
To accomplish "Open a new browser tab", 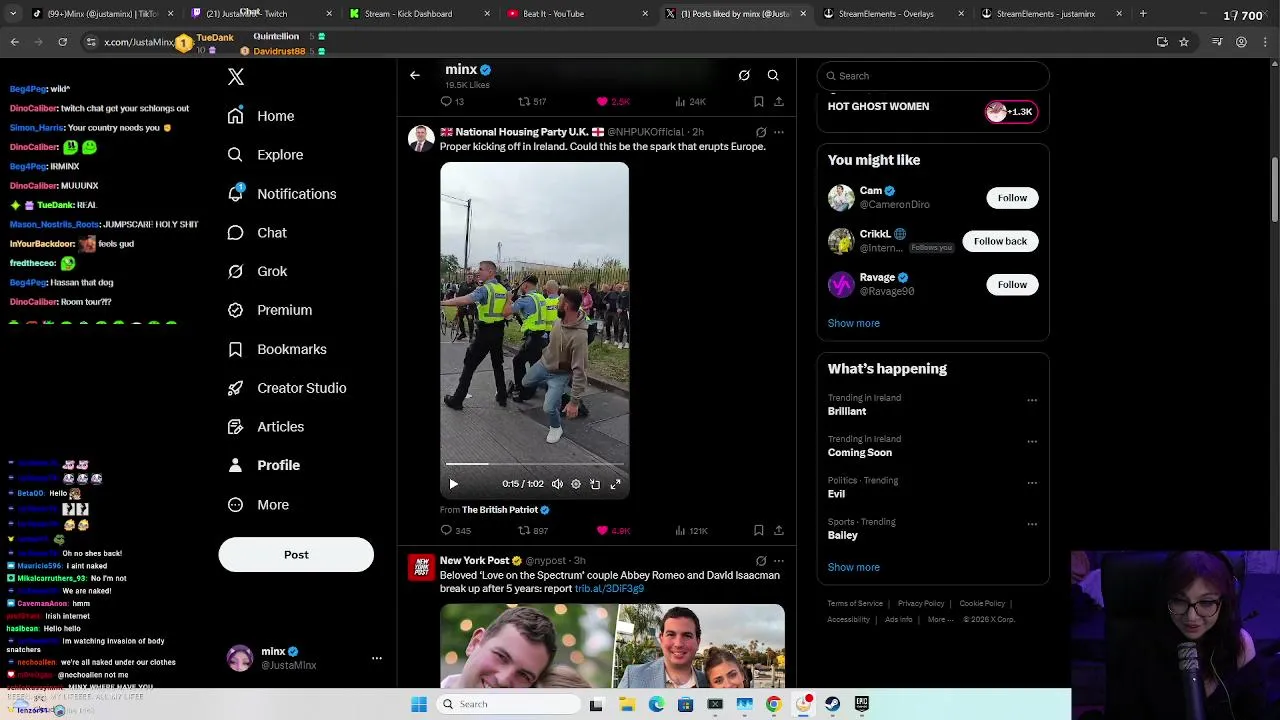I will point(1143,14).
